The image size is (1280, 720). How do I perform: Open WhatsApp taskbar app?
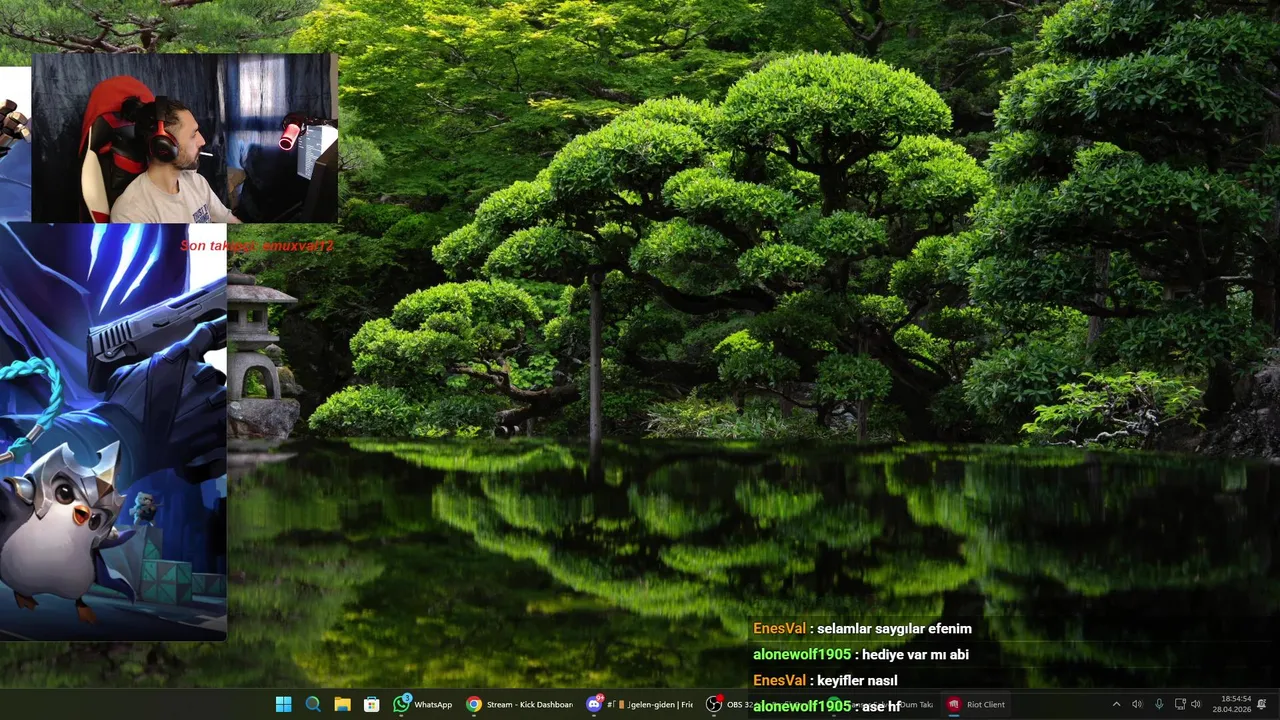(x=424, y=704)
